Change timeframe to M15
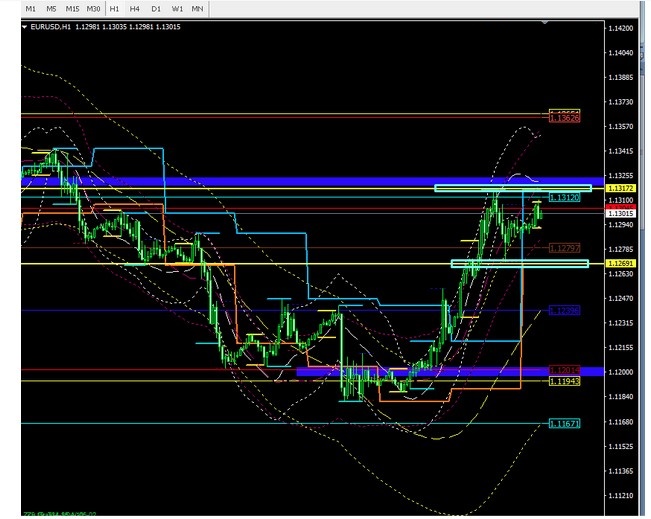The width and height of the screenshot is (651, 519). point(73,8)
